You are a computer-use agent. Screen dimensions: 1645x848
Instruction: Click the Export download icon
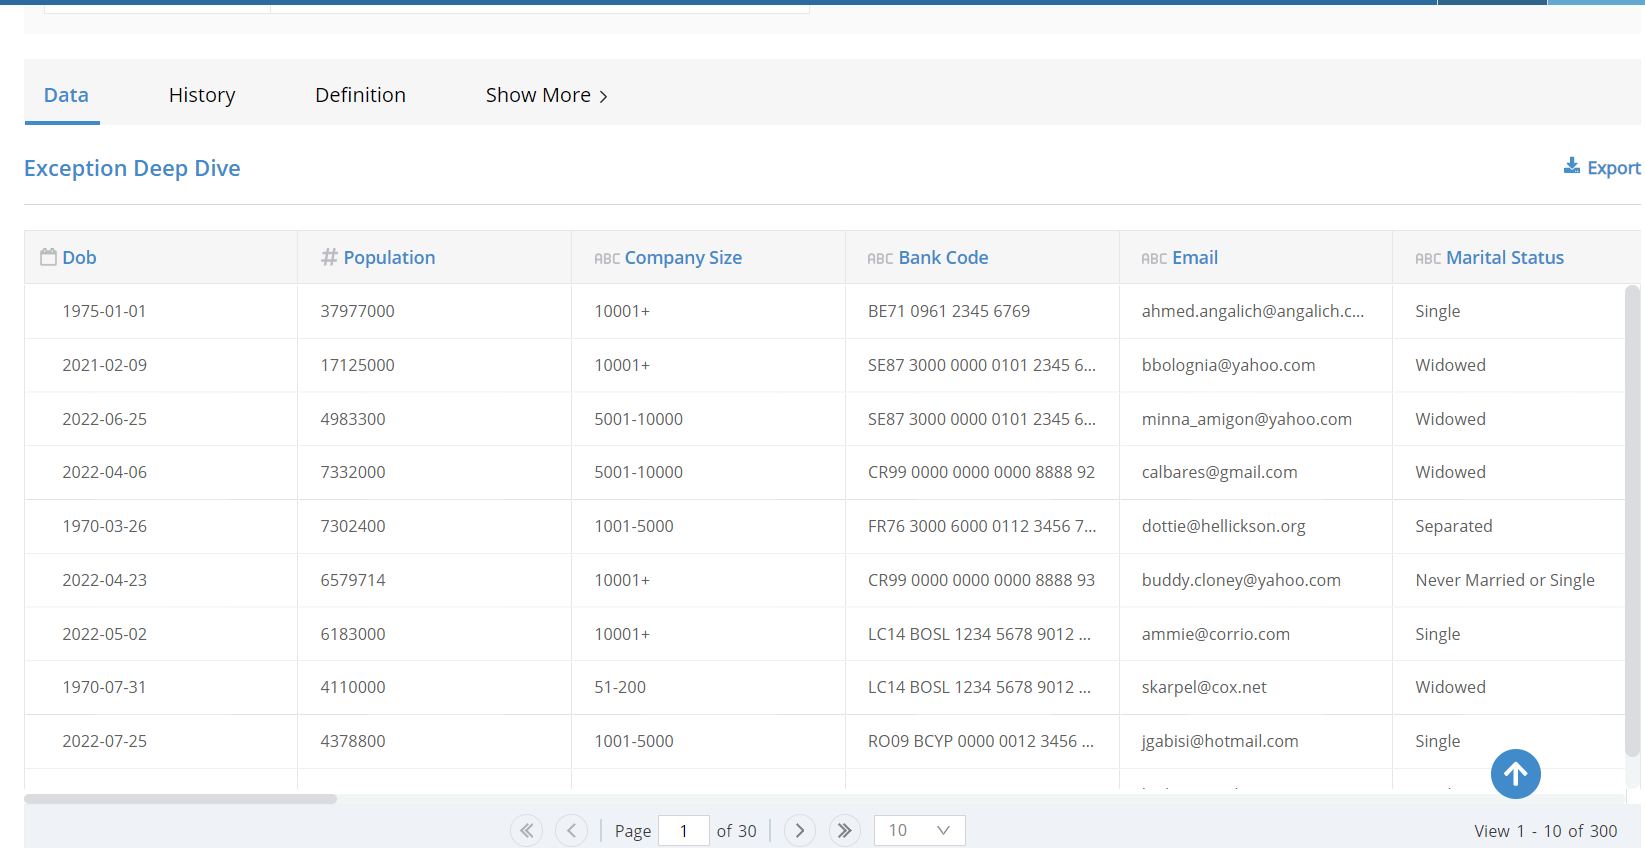1572,166
